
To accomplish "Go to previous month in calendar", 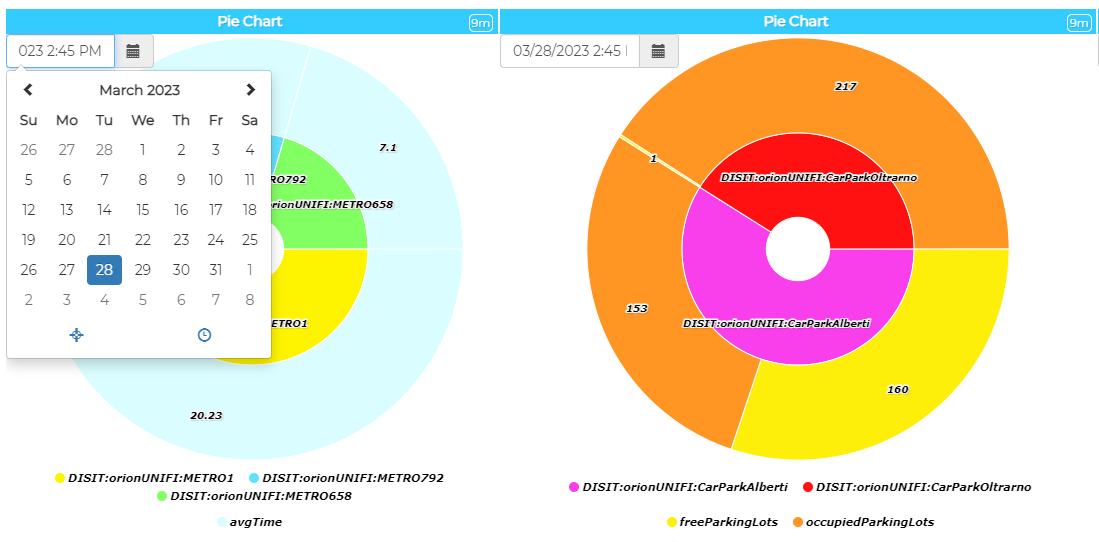I will click(28, 90).
